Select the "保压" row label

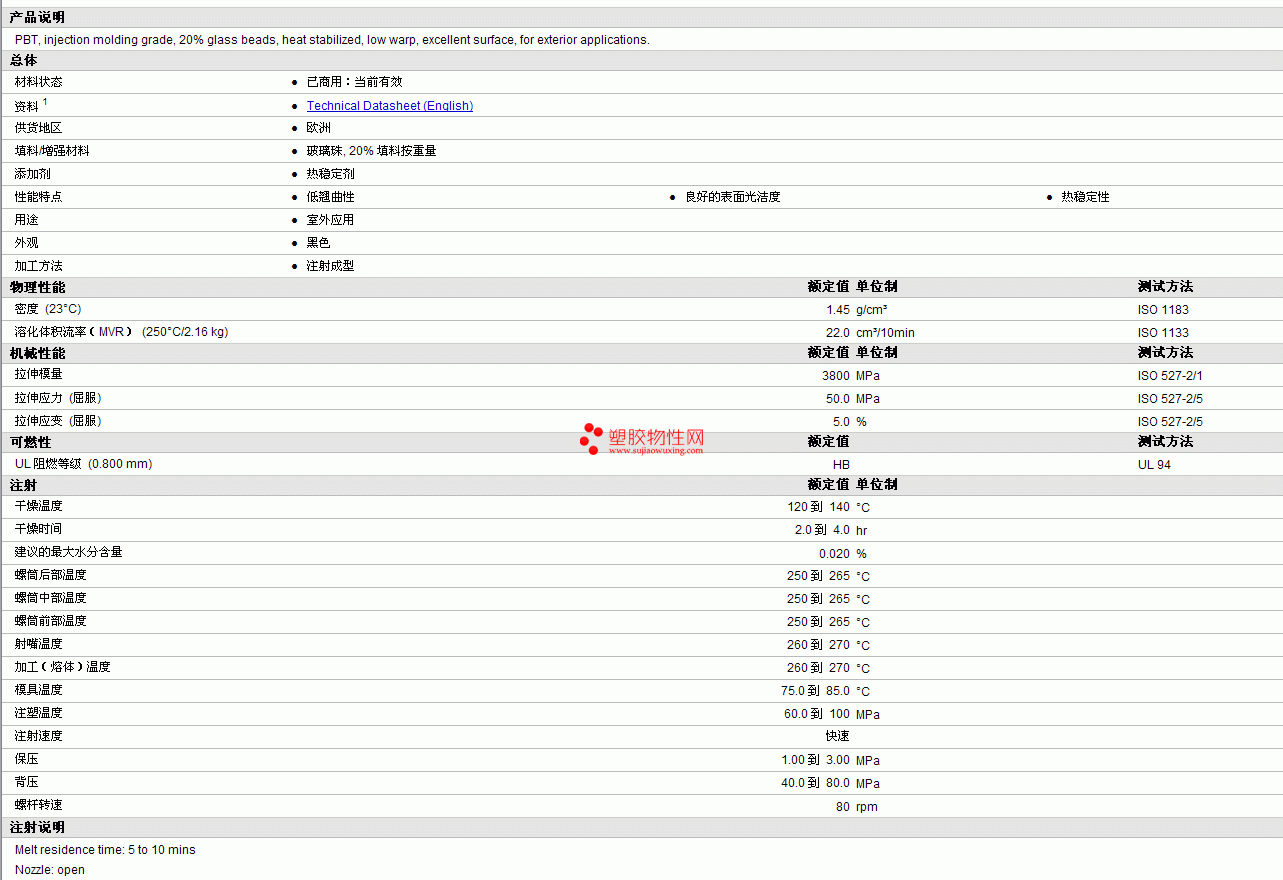[26, 759]
